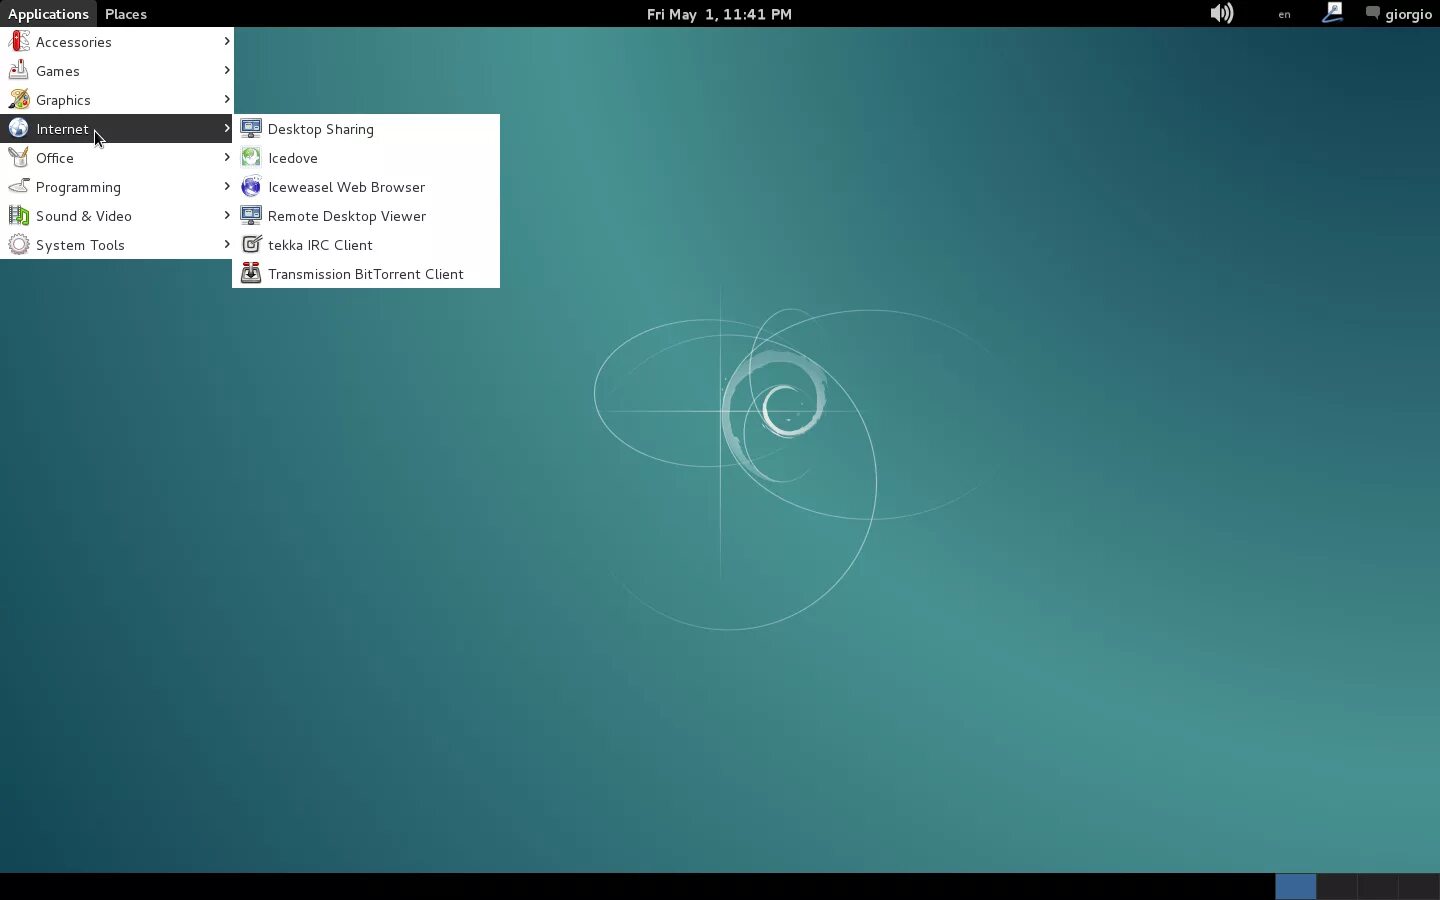Click the Internet globe icon
Screen dimensions: 1440x900
(x=19, y=128)
